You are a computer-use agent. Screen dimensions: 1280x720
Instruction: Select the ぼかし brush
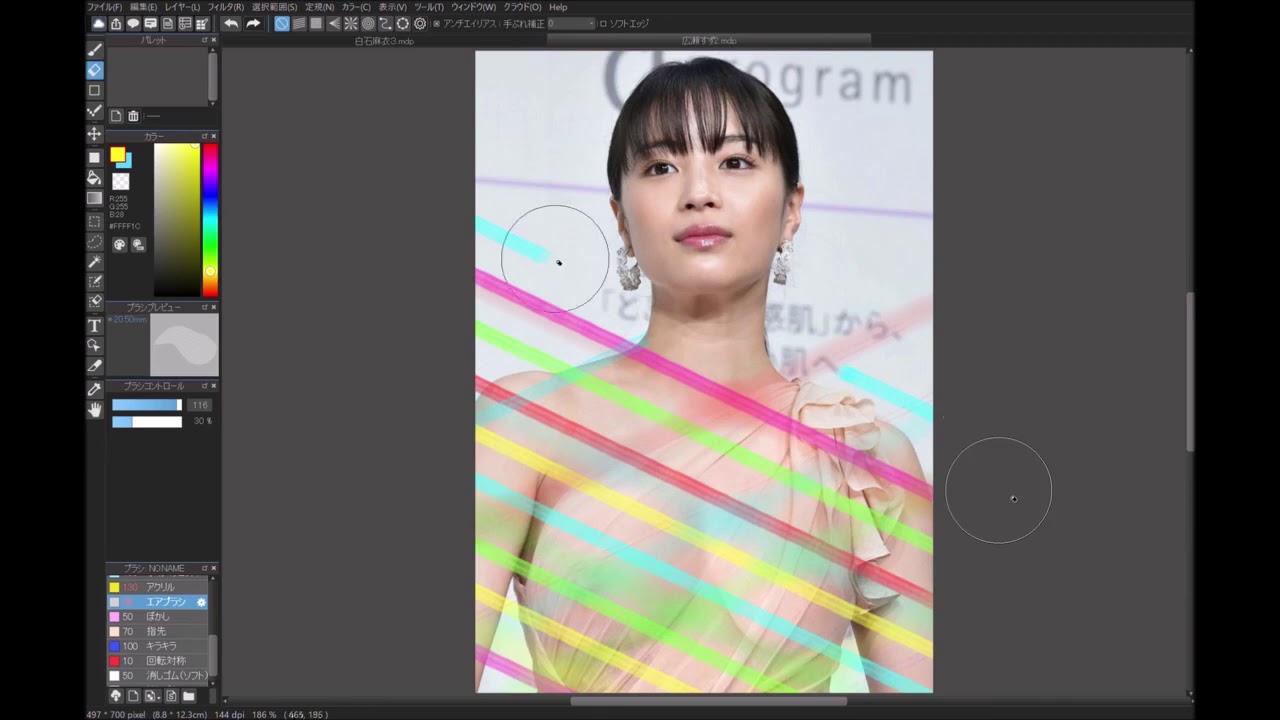click(158, 617)
